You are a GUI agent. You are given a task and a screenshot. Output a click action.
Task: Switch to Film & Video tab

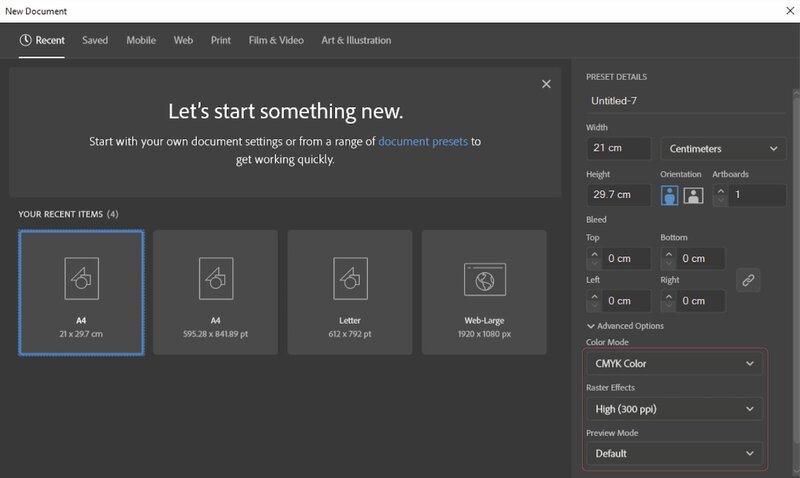(x=276, y=40)
